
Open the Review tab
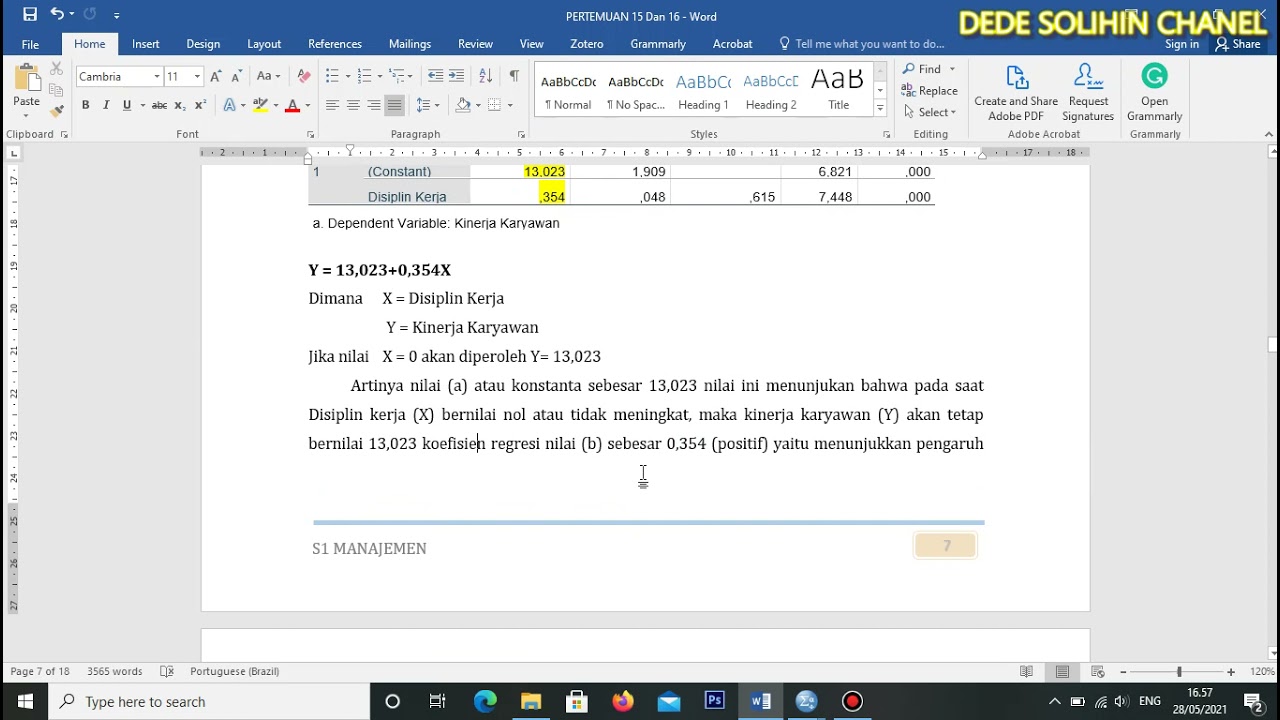pos(475,44)
